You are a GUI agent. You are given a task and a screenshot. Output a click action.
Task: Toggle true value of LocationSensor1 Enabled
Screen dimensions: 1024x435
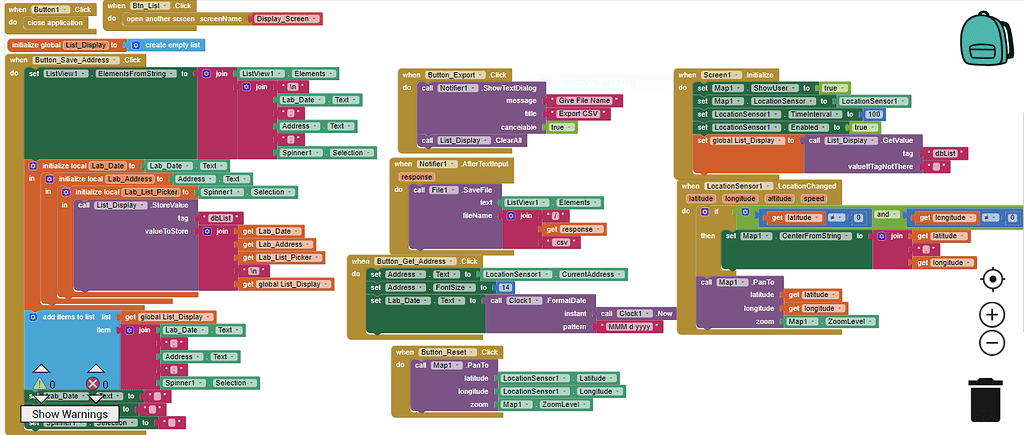click(859, 127)
